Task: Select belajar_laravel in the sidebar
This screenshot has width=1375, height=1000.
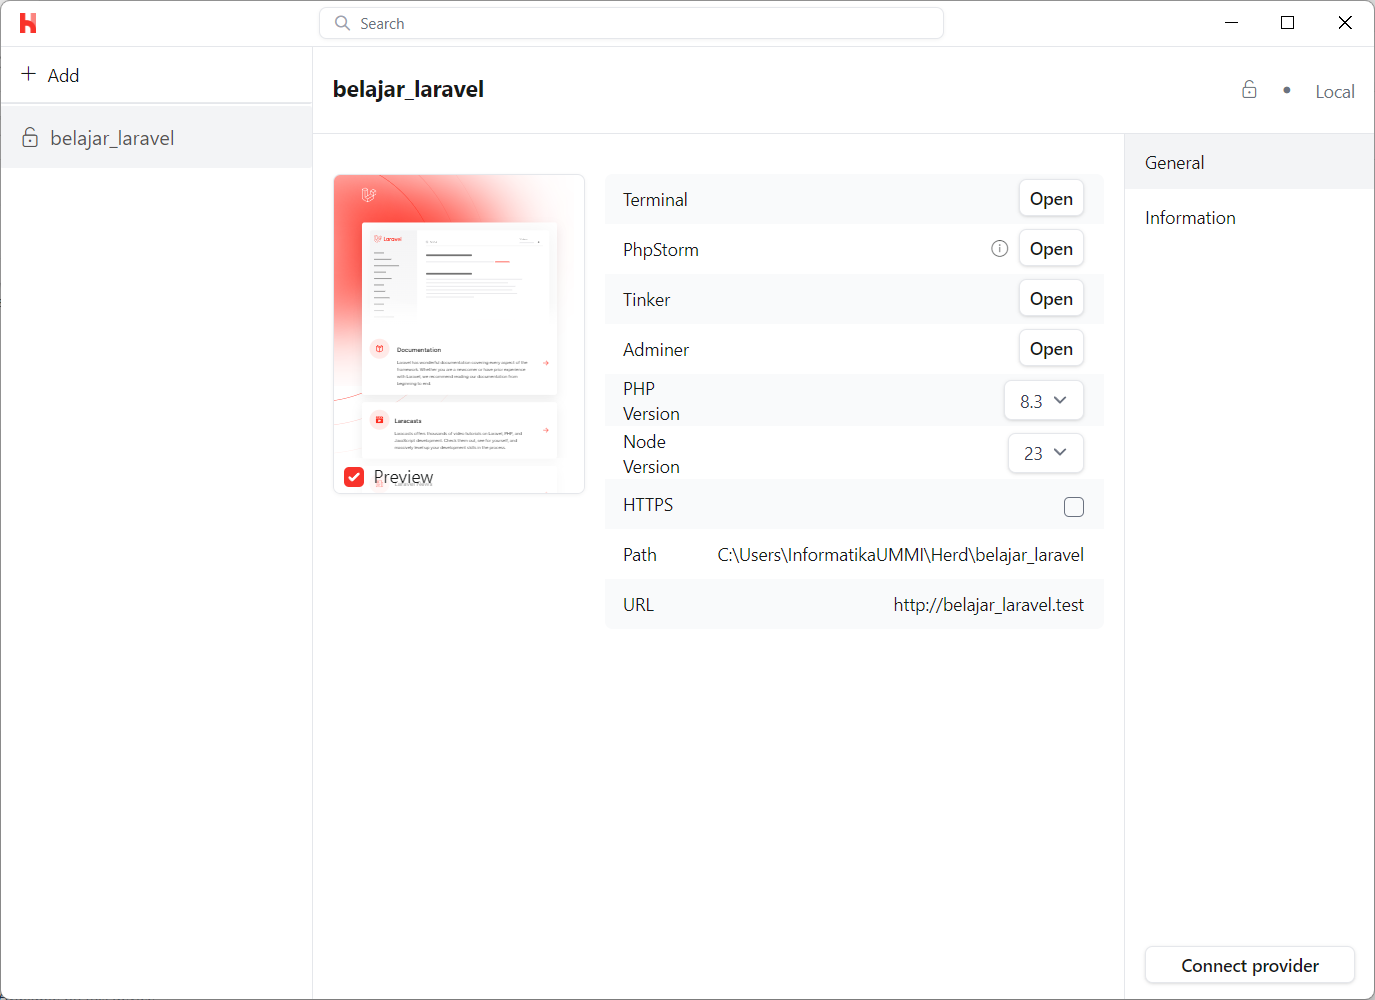Action: tap(112, 138)
